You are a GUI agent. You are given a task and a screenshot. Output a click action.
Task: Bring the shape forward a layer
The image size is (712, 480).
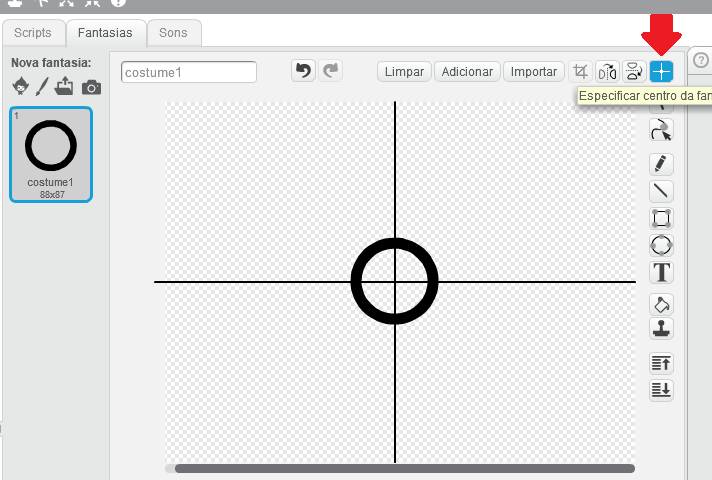[661, 363]
